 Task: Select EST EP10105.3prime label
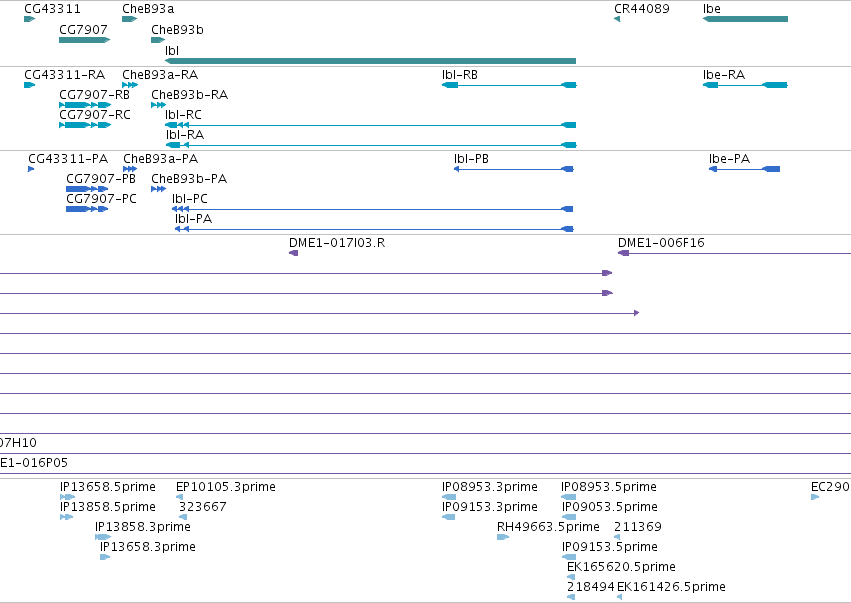pos(226,487)
